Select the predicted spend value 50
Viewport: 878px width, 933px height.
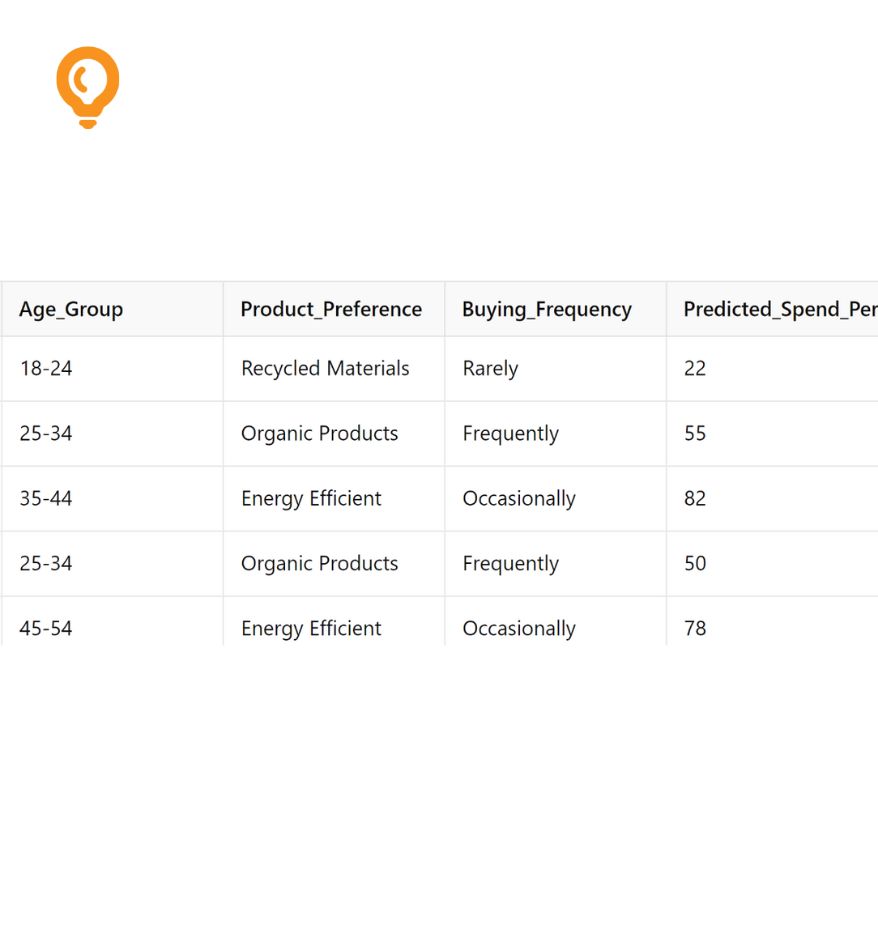tap(695, 563)
